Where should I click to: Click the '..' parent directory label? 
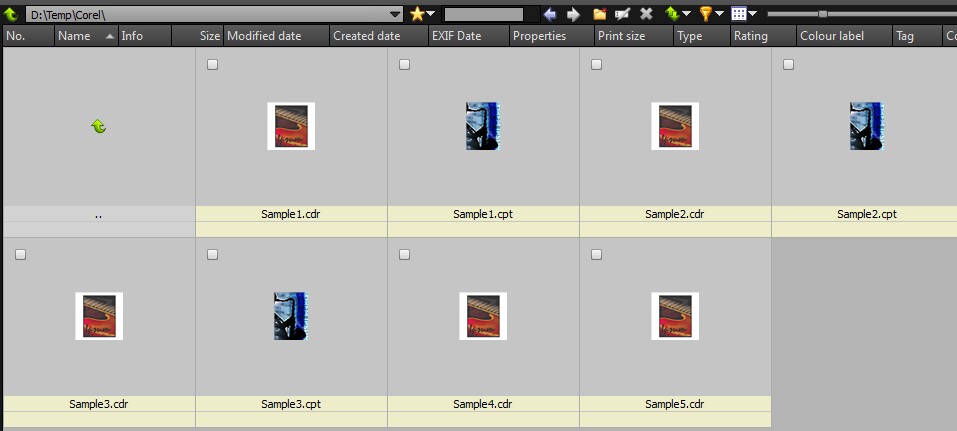[x=99, y=215]
